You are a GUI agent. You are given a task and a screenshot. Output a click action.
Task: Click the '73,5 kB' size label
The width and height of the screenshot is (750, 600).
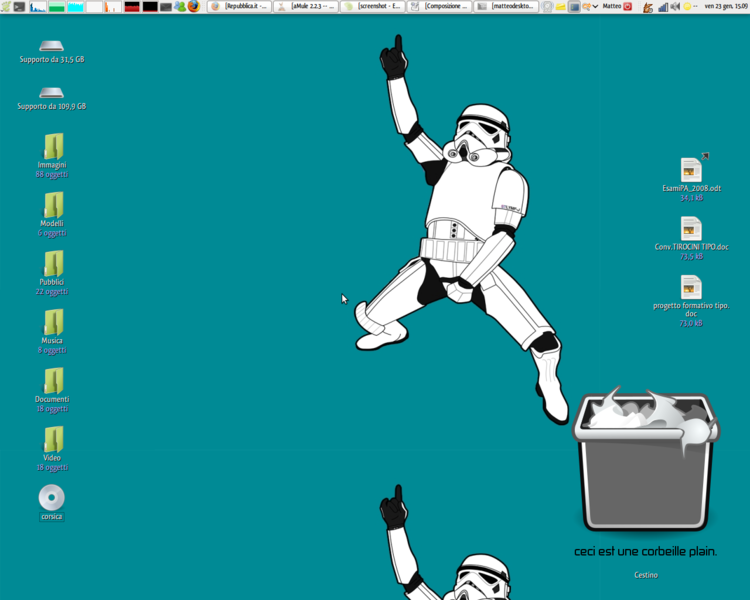pos(692,256)
